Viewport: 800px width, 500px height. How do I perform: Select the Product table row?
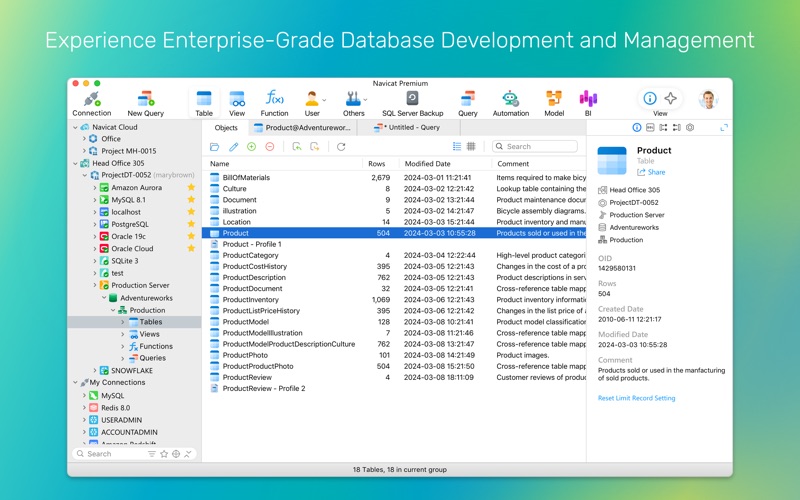[394, 233]
